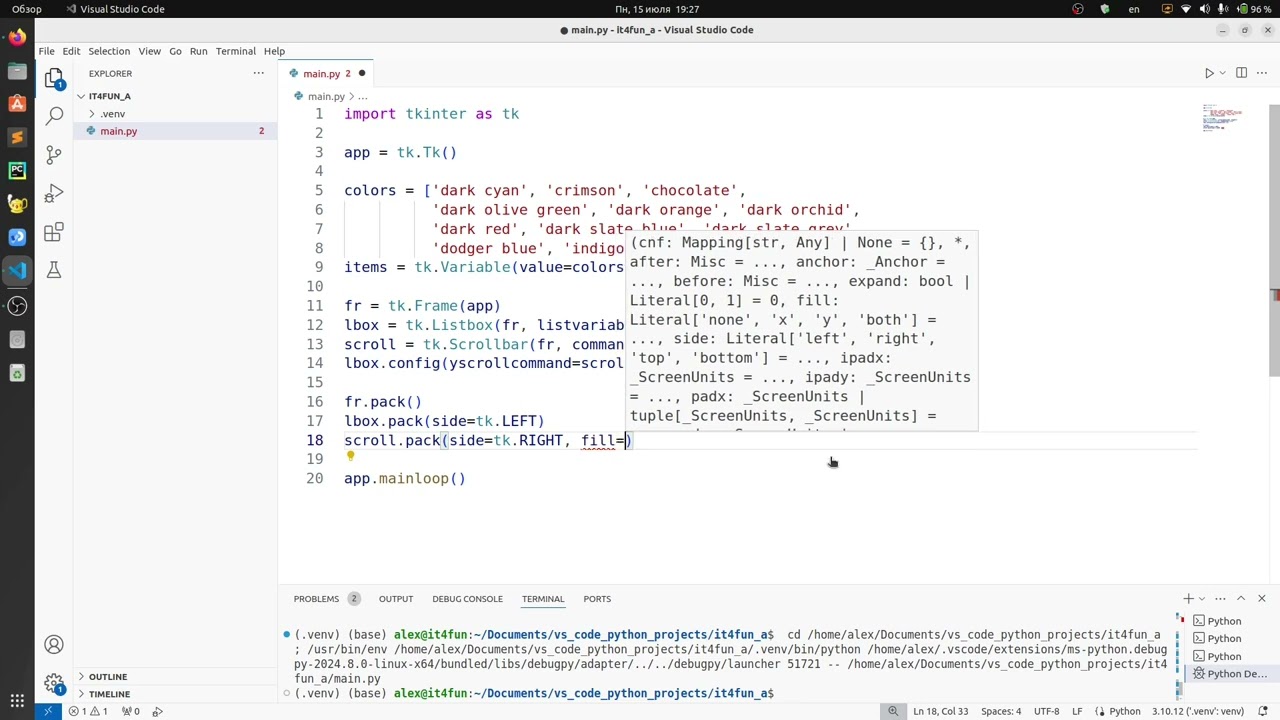Change indentation via Spaces: 4
Viewport: 1280px width, 720px height.
click(1001, 711)
